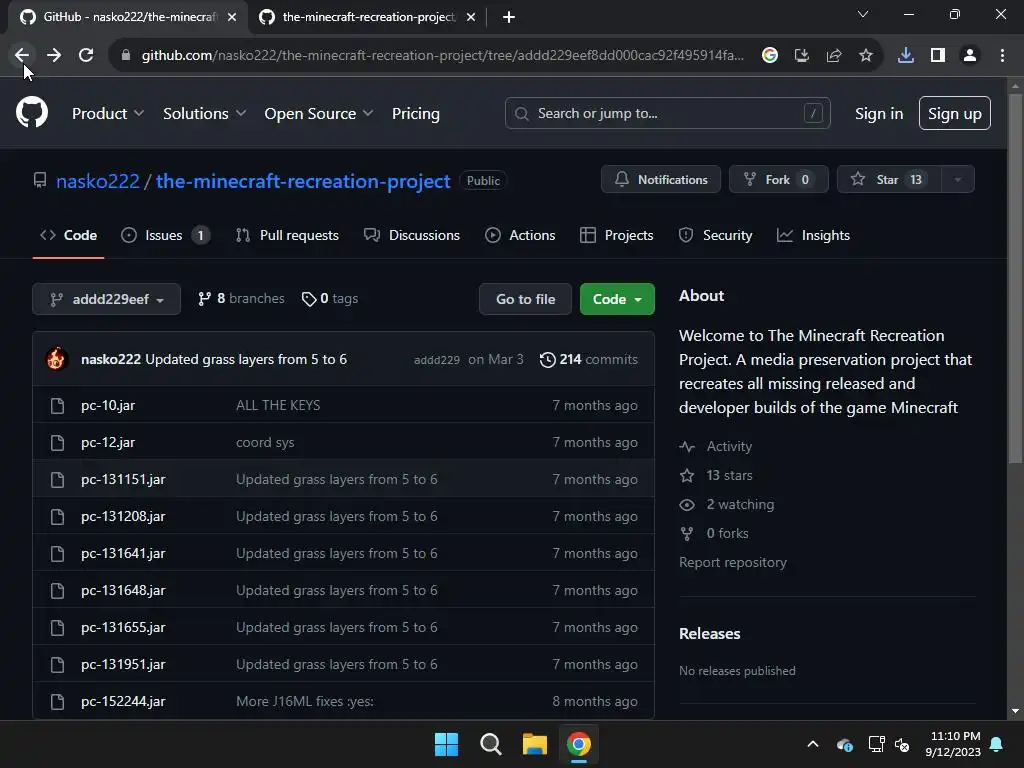Click the Activity pulse icon

click(687, 447)
